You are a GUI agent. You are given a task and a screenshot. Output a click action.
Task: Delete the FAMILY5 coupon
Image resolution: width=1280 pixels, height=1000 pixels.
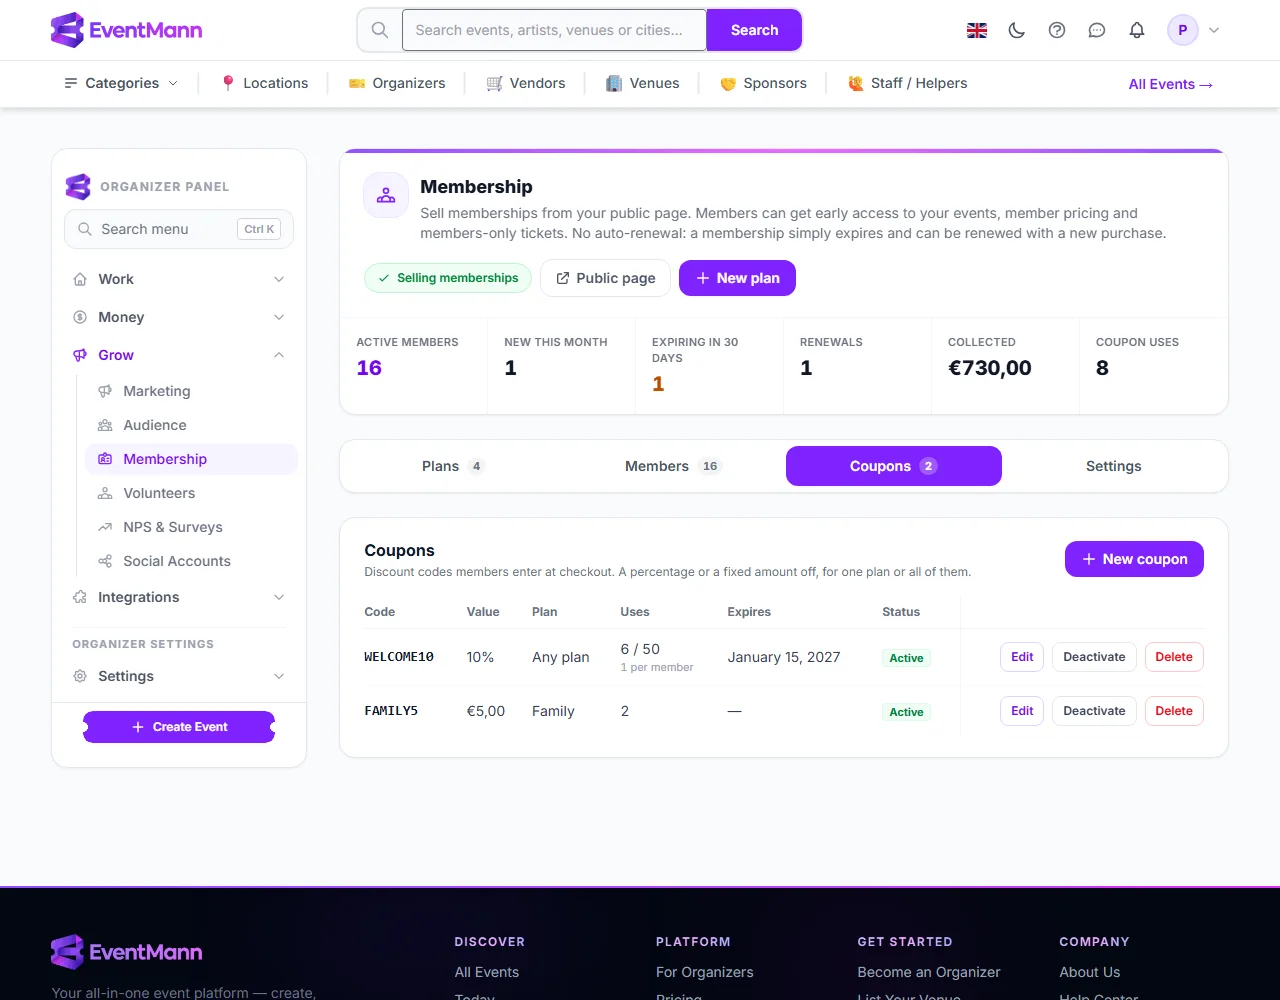(1174, 711)
